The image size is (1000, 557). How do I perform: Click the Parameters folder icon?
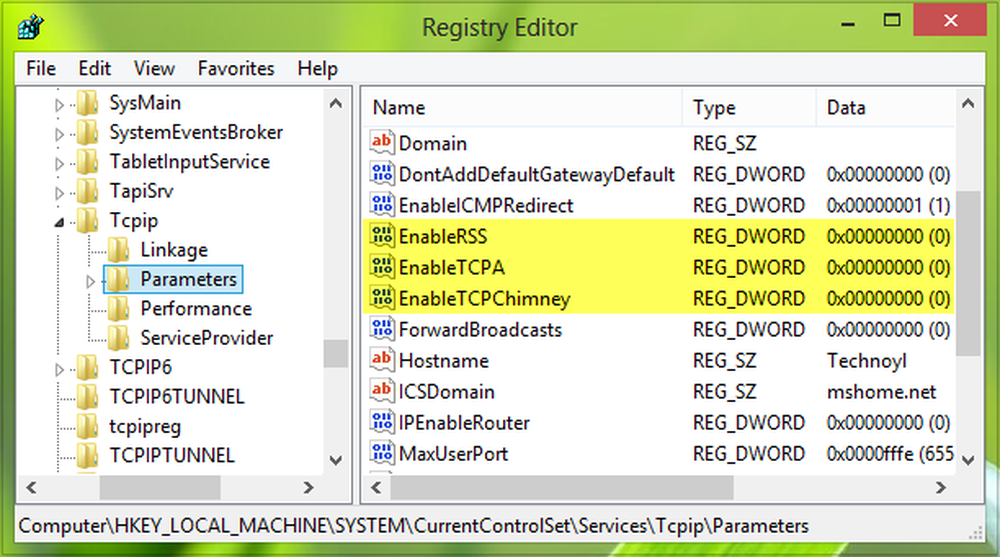pos(118,279)
